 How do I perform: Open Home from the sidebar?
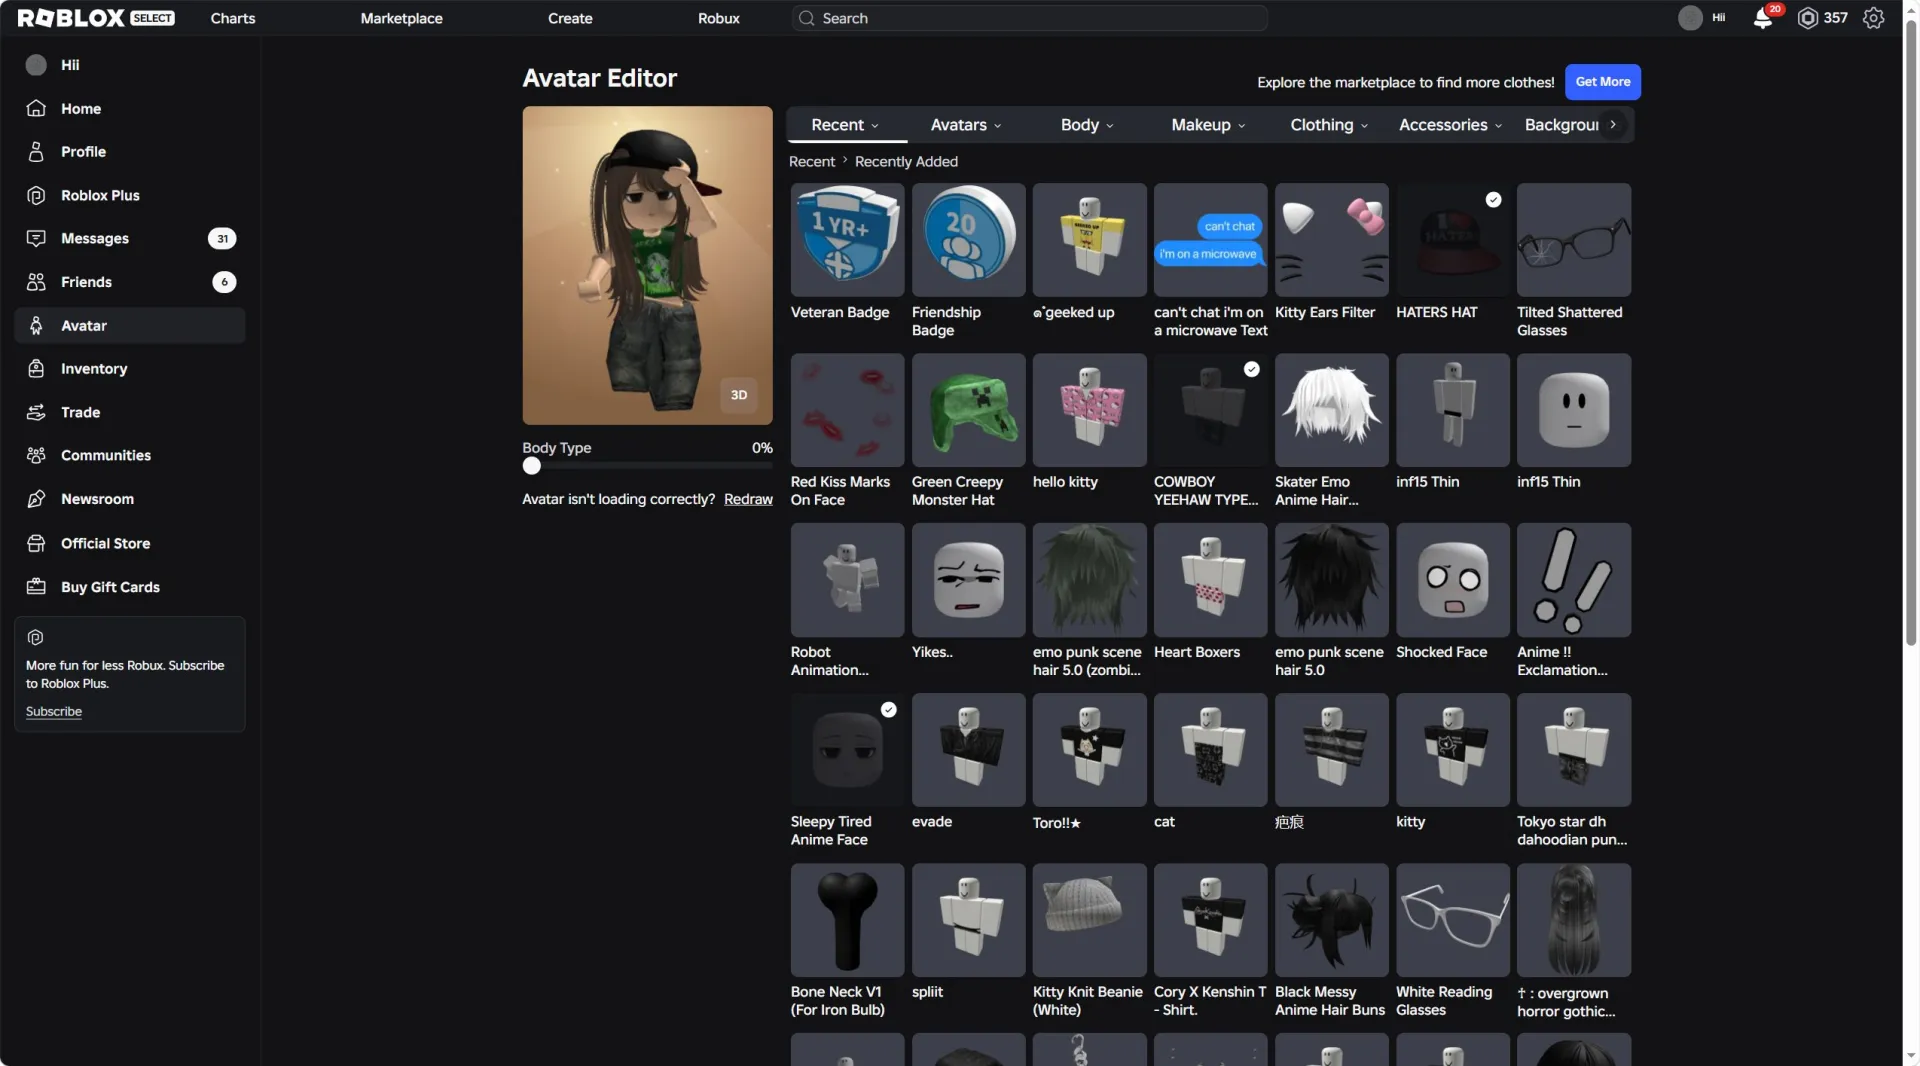click(x=130, y=109)
